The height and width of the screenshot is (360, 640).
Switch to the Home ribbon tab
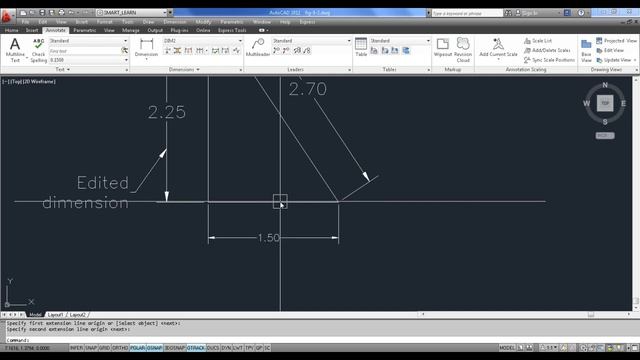(x=11, y=30)
